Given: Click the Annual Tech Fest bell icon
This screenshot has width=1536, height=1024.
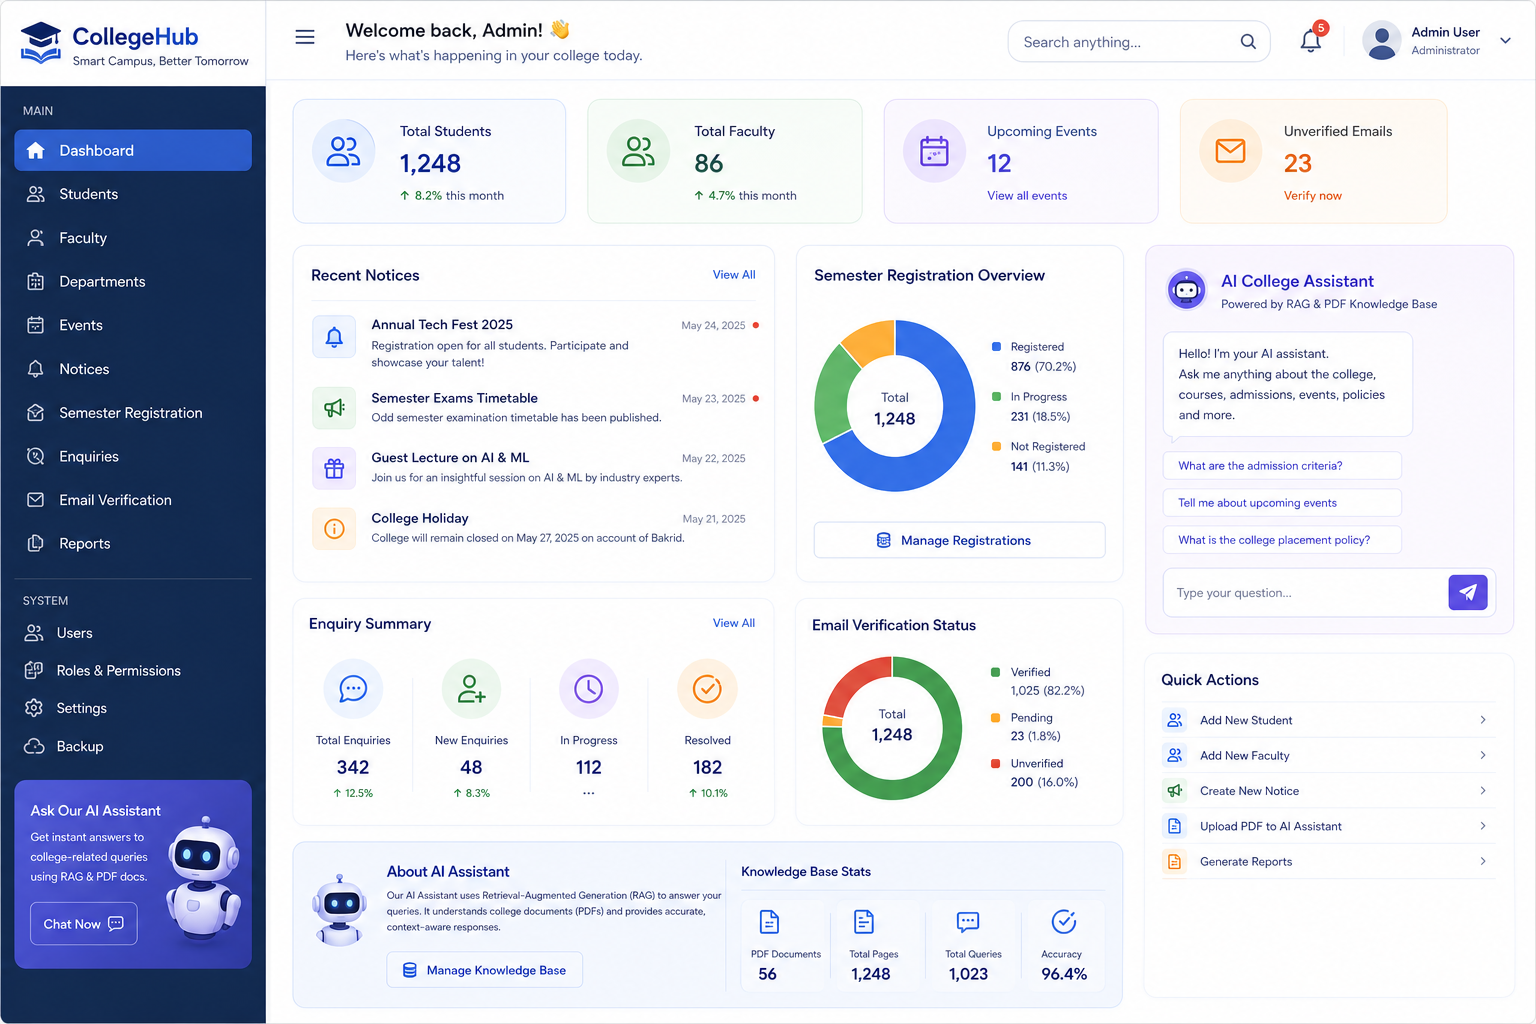Looking at the screenshot, I should pyautogui.click(x=334, y=337).
